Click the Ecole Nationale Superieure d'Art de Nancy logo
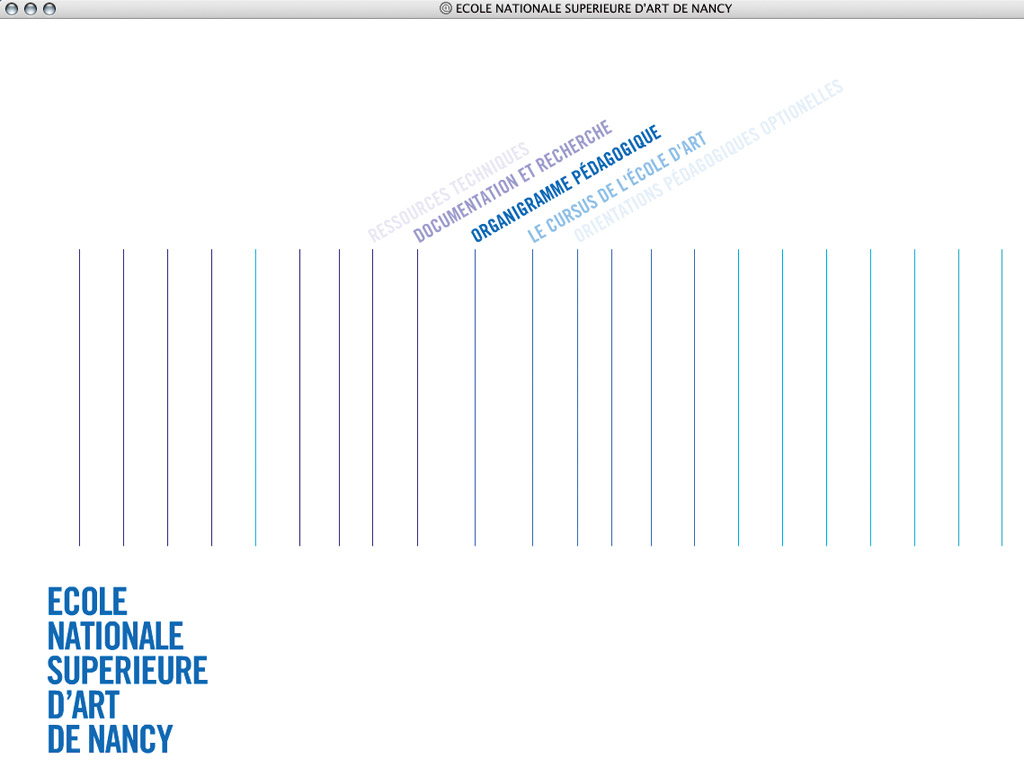The height and width of the screenshot is (768, 1024). (x=127, y=670)
